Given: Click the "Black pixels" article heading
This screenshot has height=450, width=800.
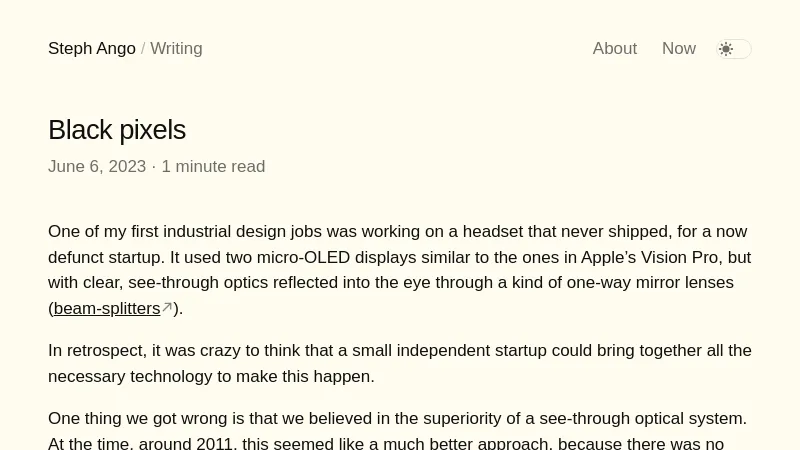Looking at the screenshot, I should tap(117, 130).
